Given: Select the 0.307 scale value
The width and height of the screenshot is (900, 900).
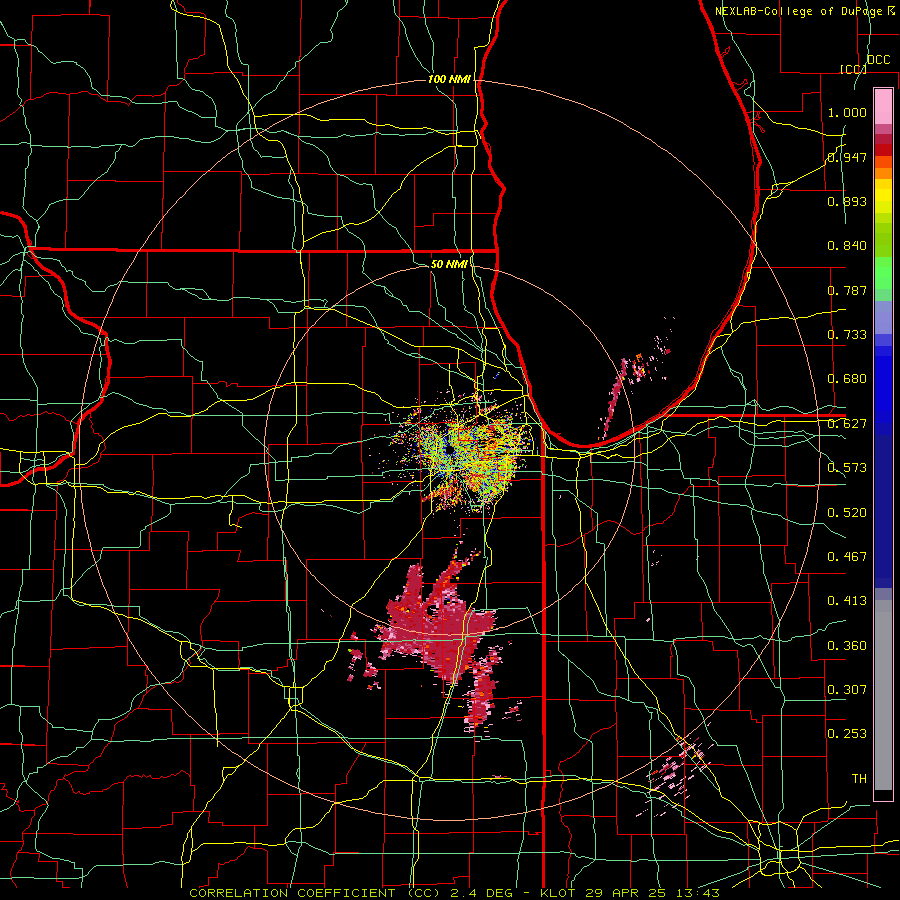Looking at the screenshot, I should coord(847,690).
